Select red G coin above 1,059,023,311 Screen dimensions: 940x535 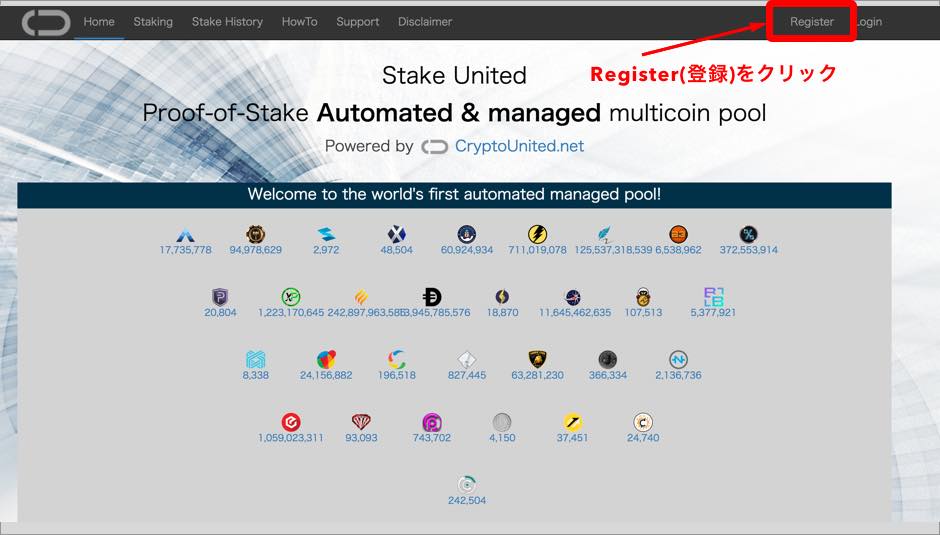pyautogui.click(x=291, y=422)
